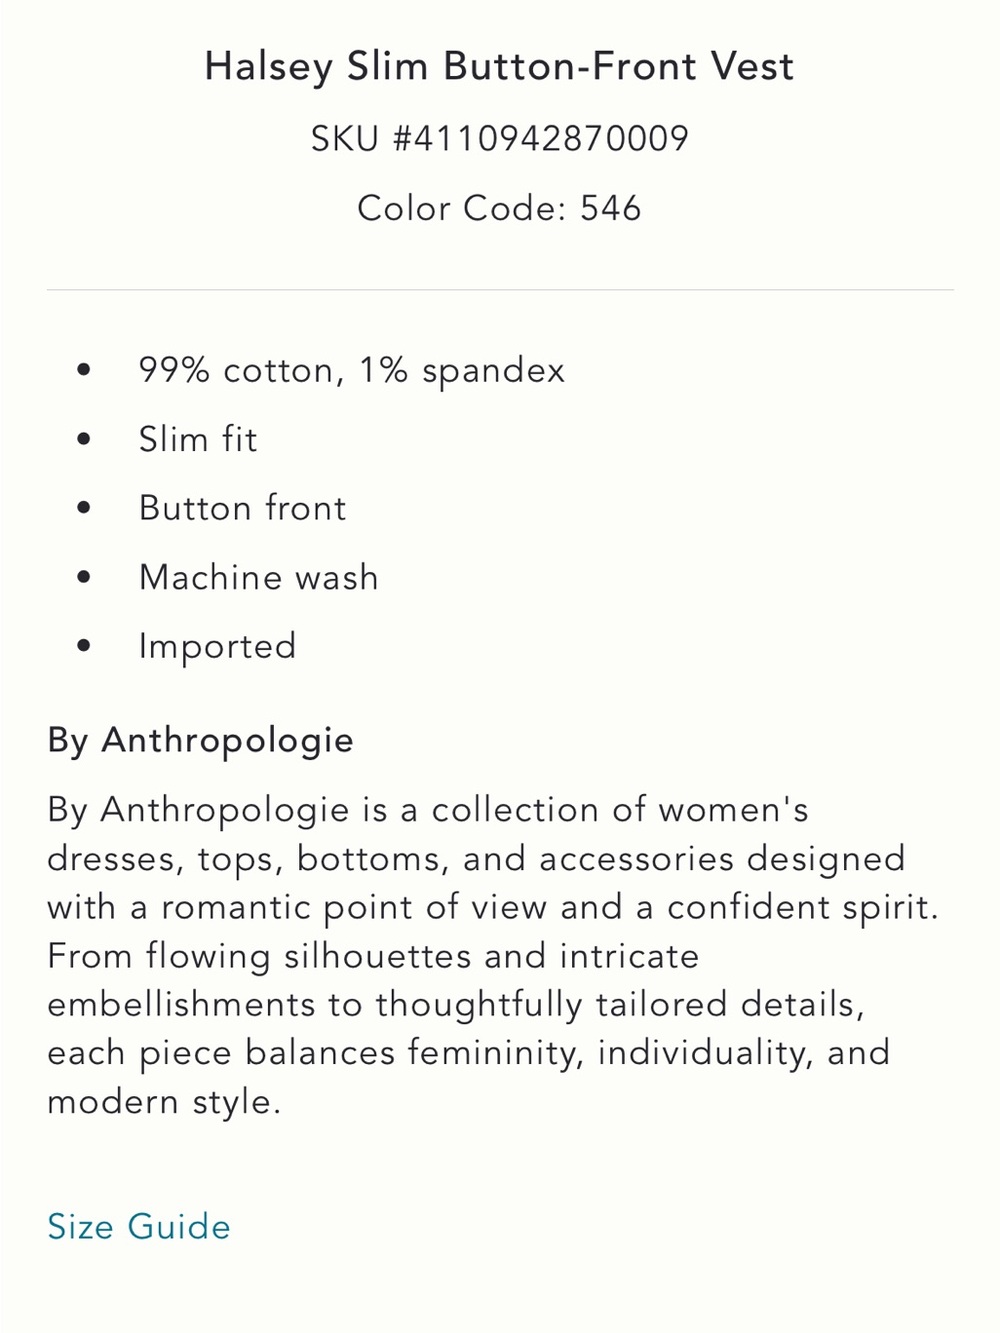The height and width of the screenshot is (1333, 1000).
Task: Click the horizontal divider under Color Code
Action: [500, 290]
